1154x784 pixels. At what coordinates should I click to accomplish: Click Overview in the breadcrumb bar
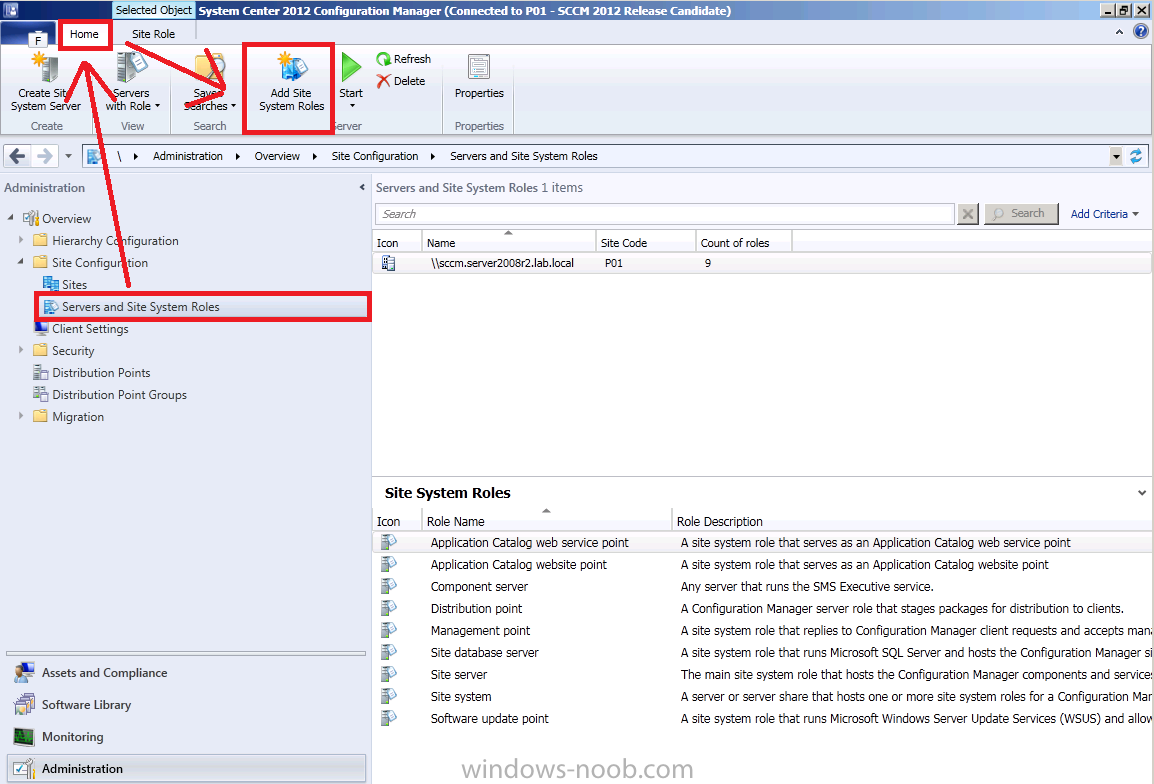277,156
